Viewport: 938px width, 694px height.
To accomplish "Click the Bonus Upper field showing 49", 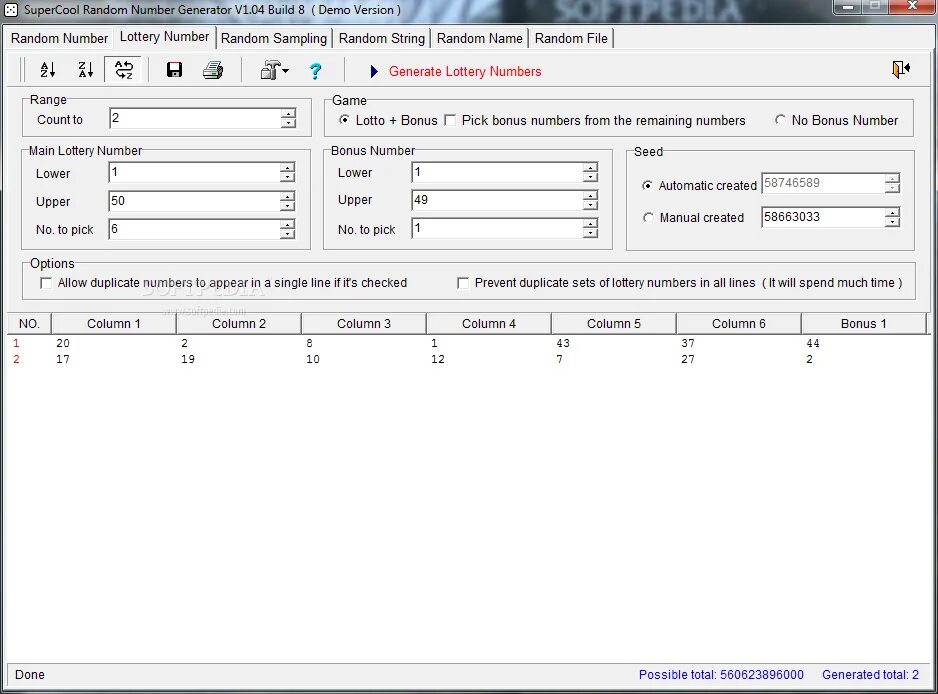I will pyautogui.click(x=497, y=200).
